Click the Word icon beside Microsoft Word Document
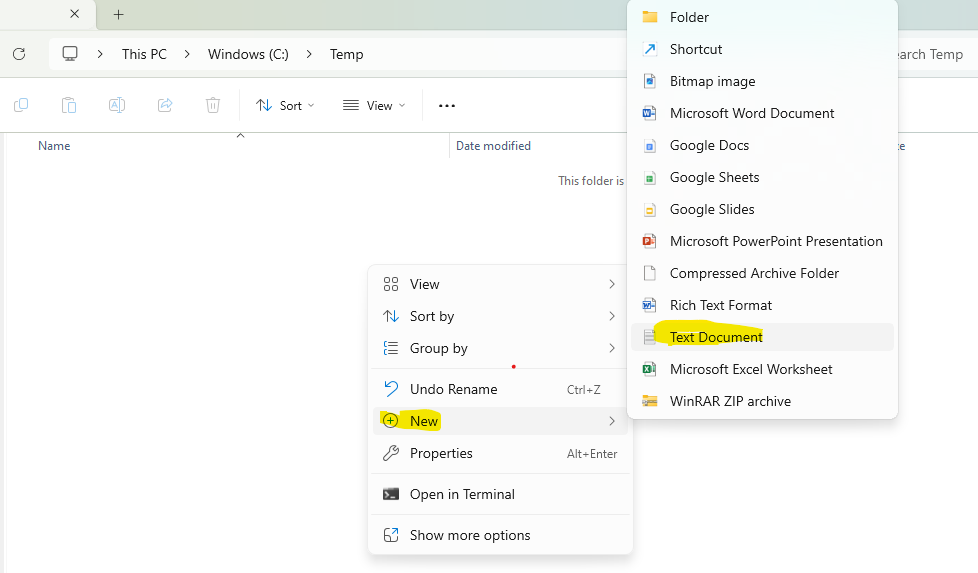978x573 pixels. click(649, 113)
